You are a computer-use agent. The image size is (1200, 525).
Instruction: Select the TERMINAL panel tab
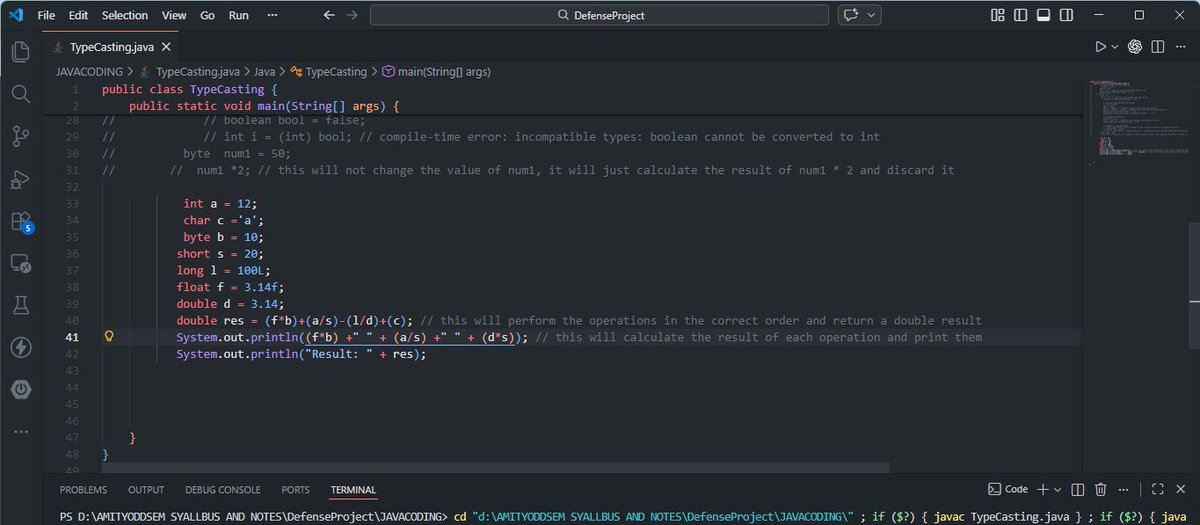point(353,490)
